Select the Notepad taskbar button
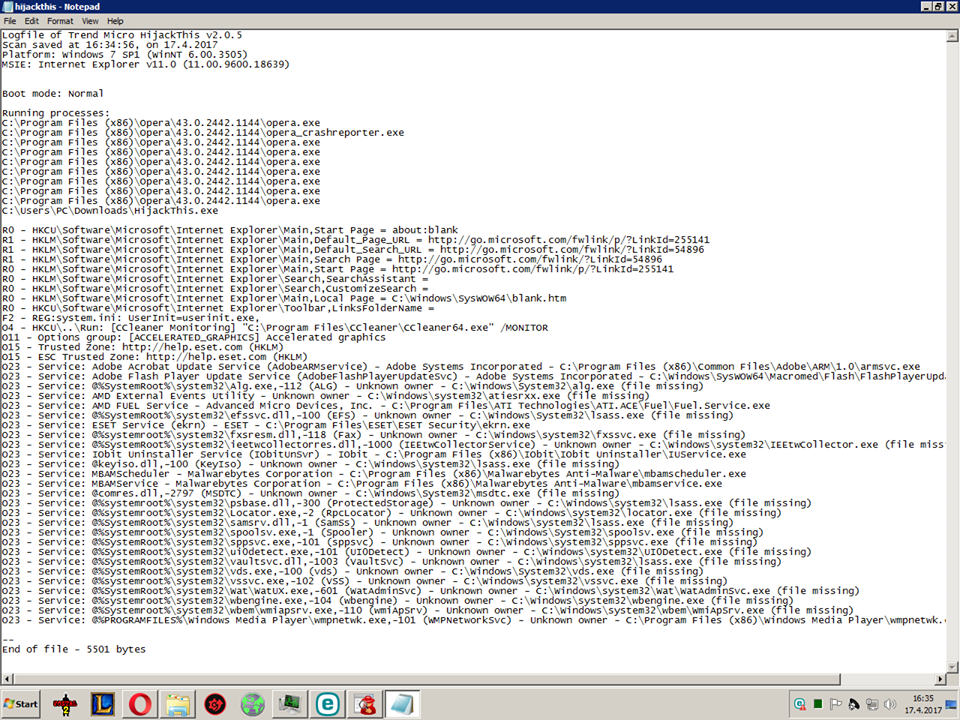 click(x=402, y=705)
